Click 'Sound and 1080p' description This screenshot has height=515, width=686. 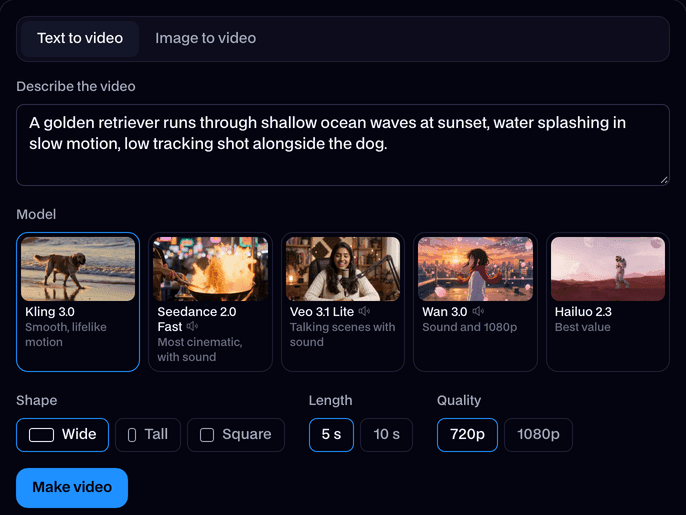click(469, 327)
